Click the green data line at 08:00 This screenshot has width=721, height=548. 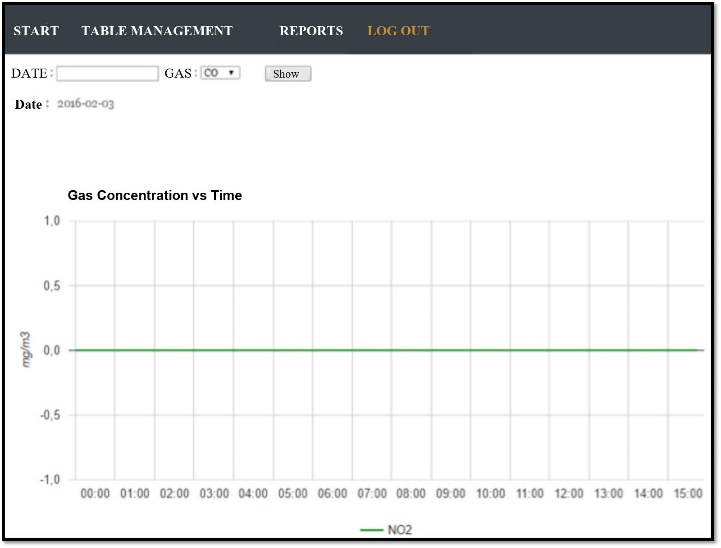(x=411, y=350)
